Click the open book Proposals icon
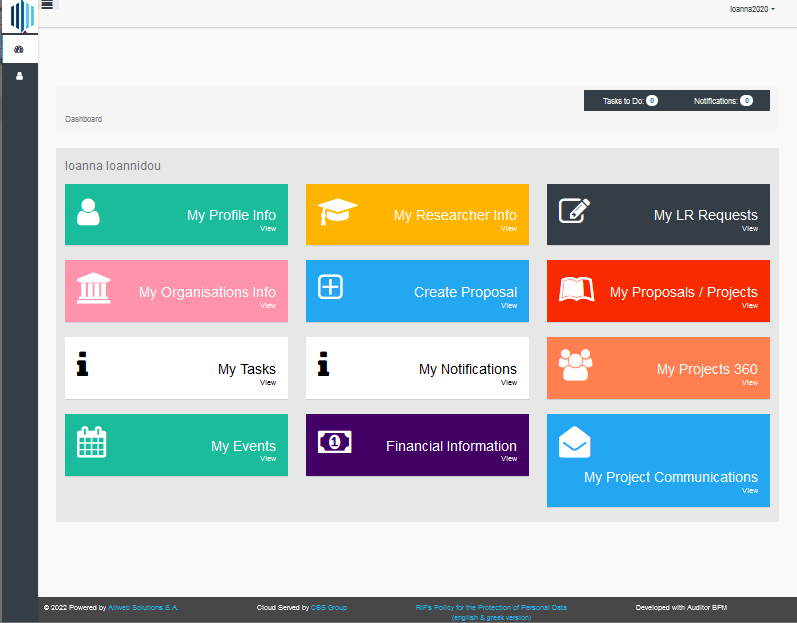Screen dimensions: 797x623 tap(576, 290)
